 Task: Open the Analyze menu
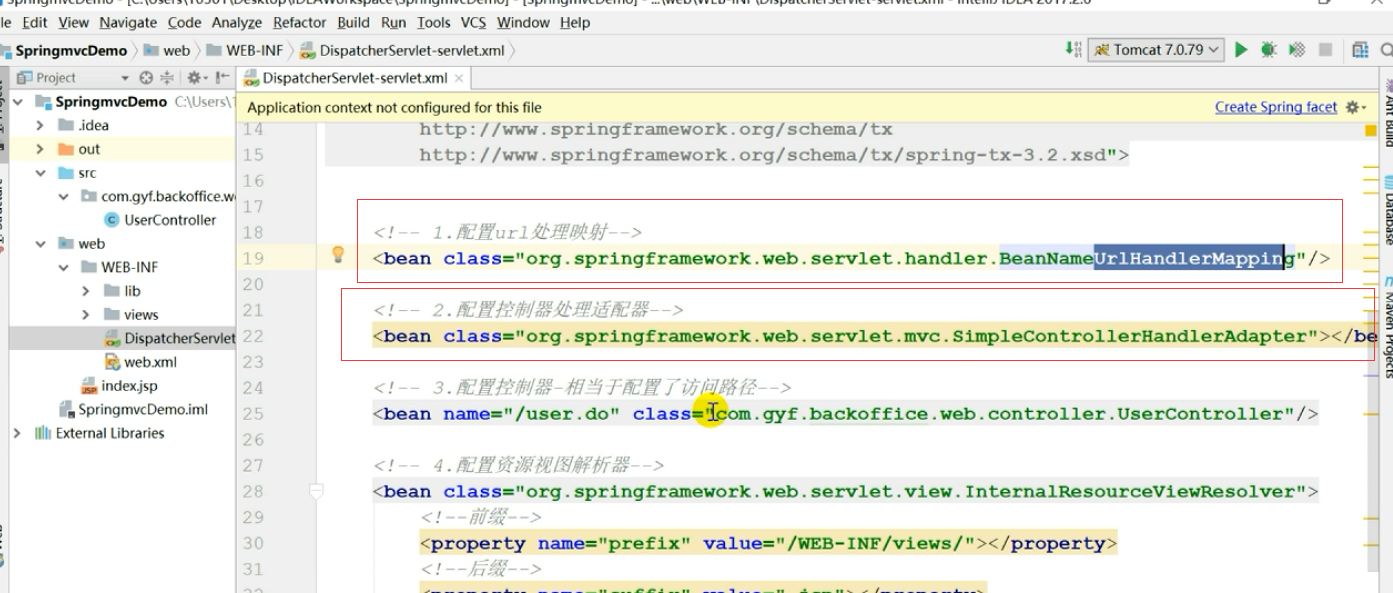(x=237, y=22)
